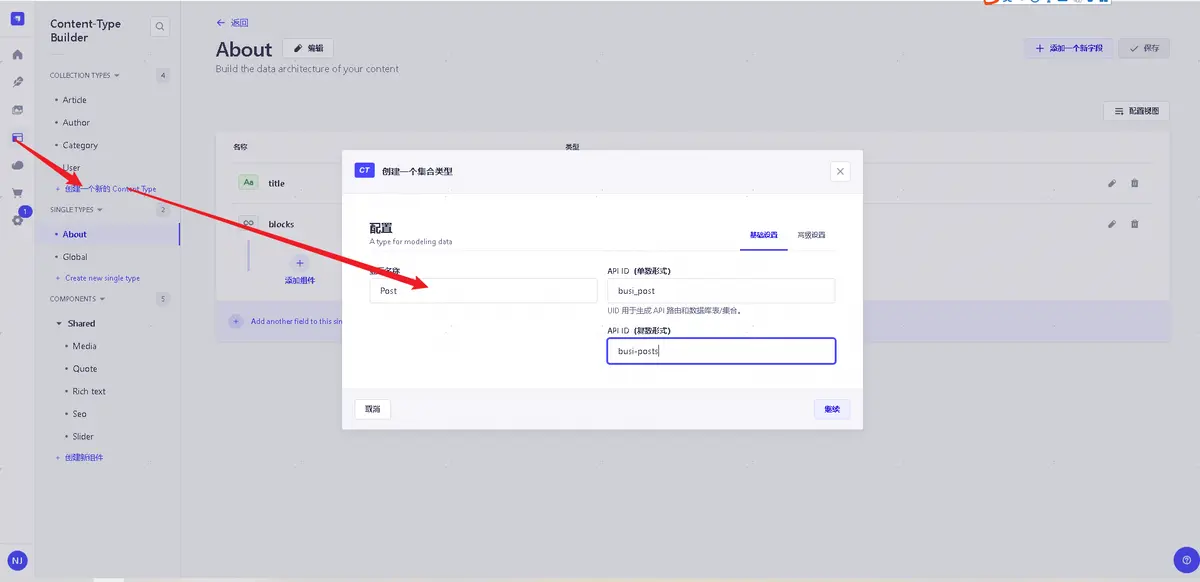Click the pencil icon in the blocks row
This screenshot has height=582, width=1200.
point(1111,224)
